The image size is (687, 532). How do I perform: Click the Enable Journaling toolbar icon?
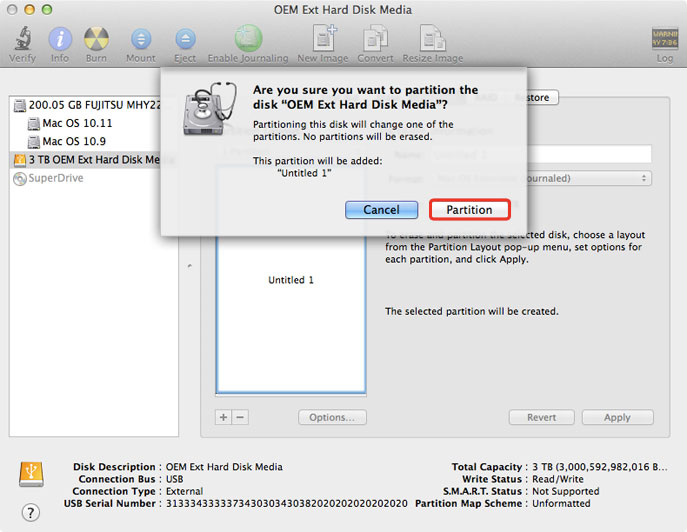click(247, 39)
